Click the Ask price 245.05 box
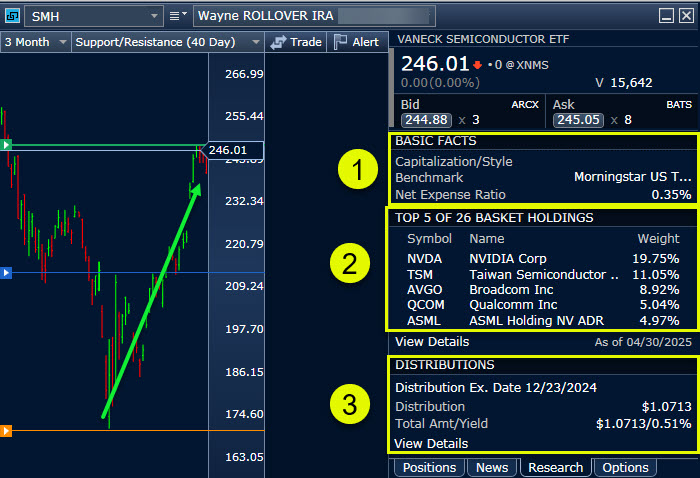Image resolution: width=700 pixels, height=478 pixels. tap(576, 120)
